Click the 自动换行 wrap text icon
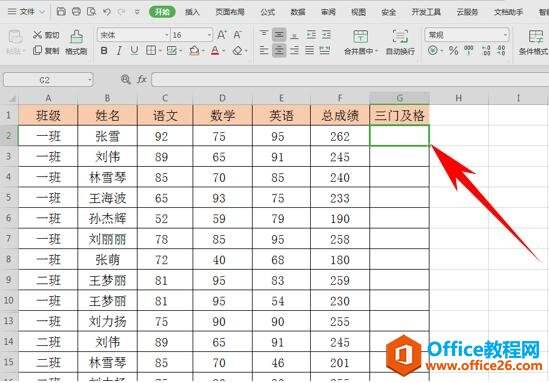The height and width of the screenshot is (383, 549). 400,36
